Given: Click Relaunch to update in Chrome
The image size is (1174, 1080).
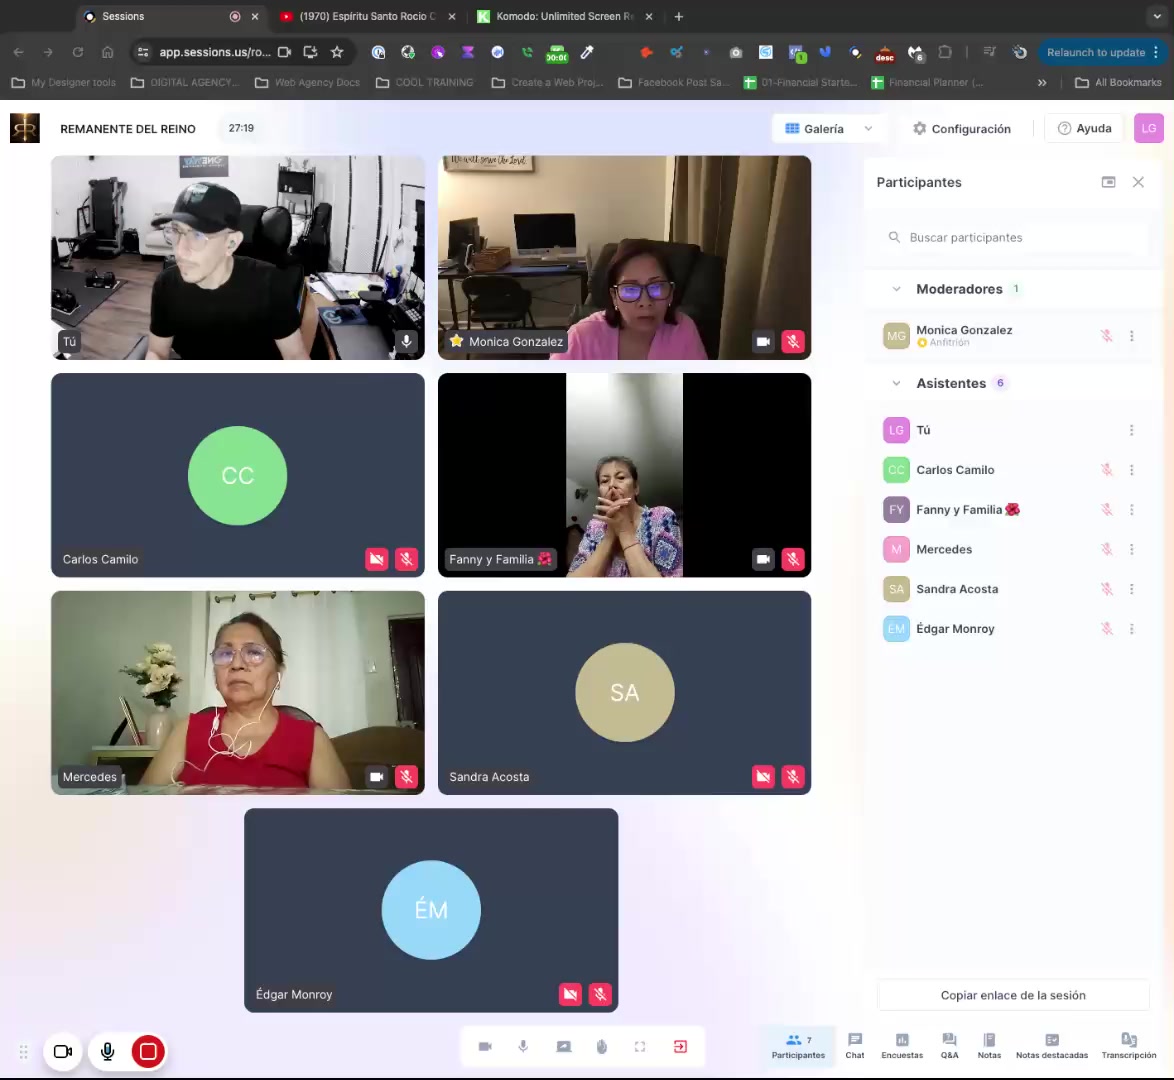Looking at the screenshot, I should (x=1095, y=52).
